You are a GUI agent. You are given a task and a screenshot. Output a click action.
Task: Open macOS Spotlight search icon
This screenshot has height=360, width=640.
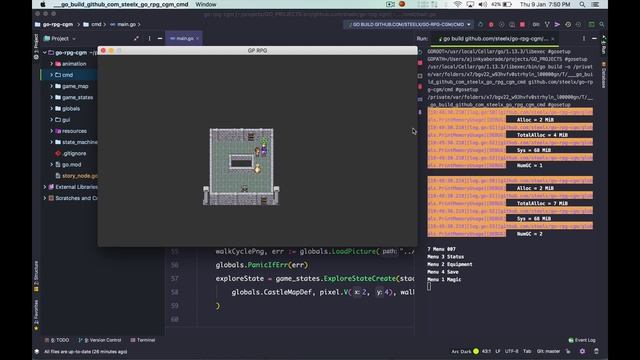click(x=582, y=4)
